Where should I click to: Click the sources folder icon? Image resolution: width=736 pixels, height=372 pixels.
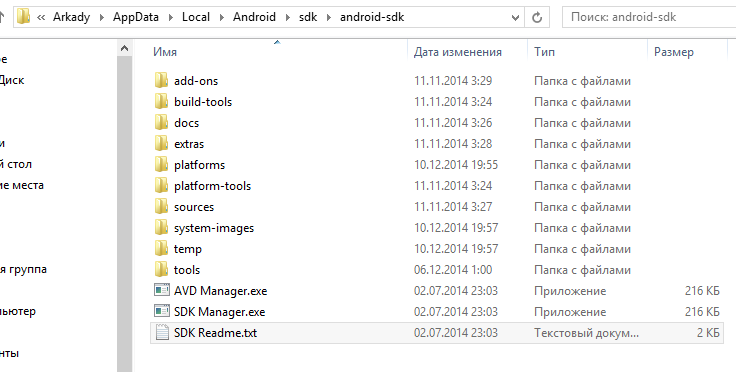(161, 206)
